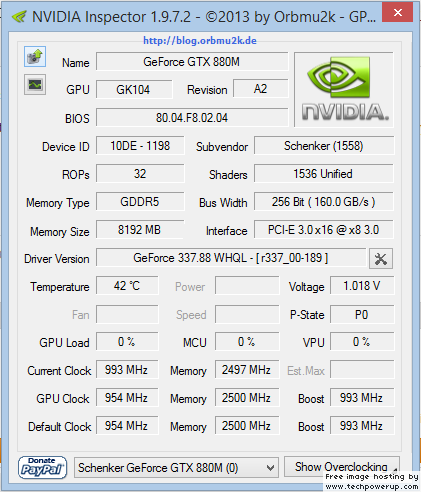
Task: Click the empty Fan field
Action: (127, 314)
